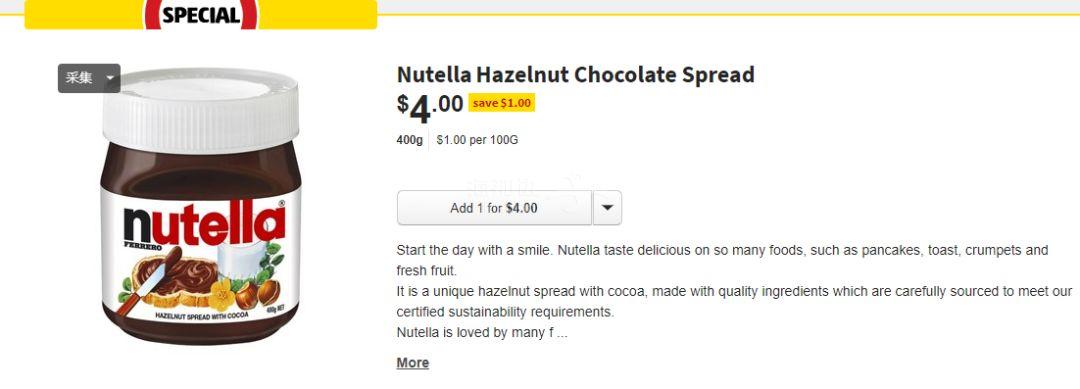Click the hazelnuts illustration on the jar
This screenshot has width=1080, height=389.
click(x=258, y=293)
